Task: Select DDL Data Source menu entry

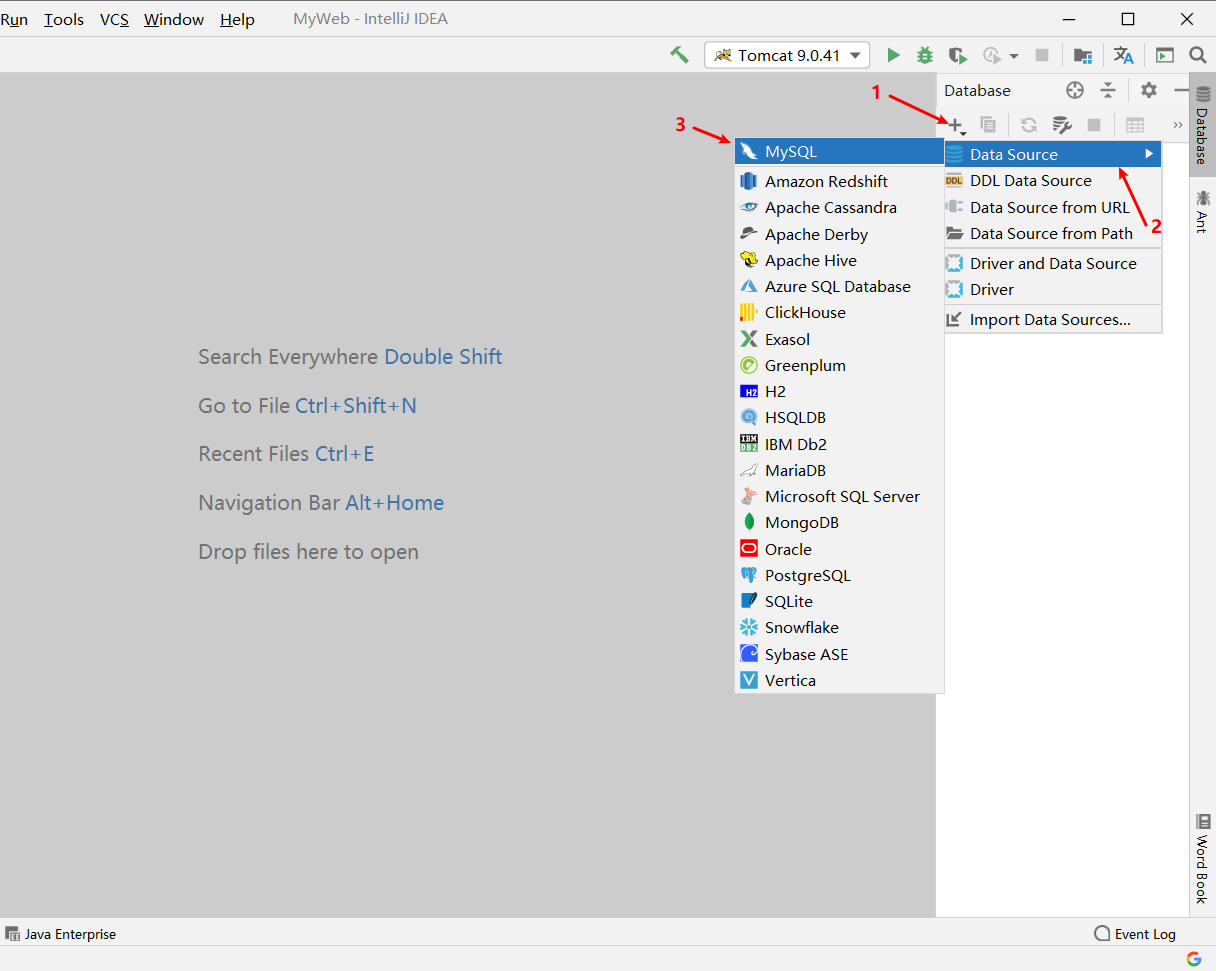Action: click(1053, 181)
